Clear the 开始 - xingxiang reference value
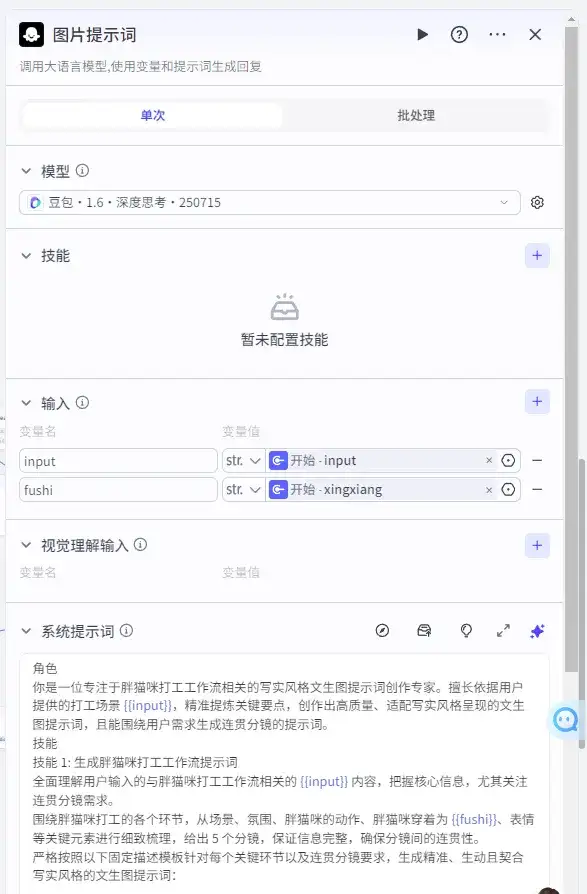Viewport: 587px width, 894px height. click(489, 490)
